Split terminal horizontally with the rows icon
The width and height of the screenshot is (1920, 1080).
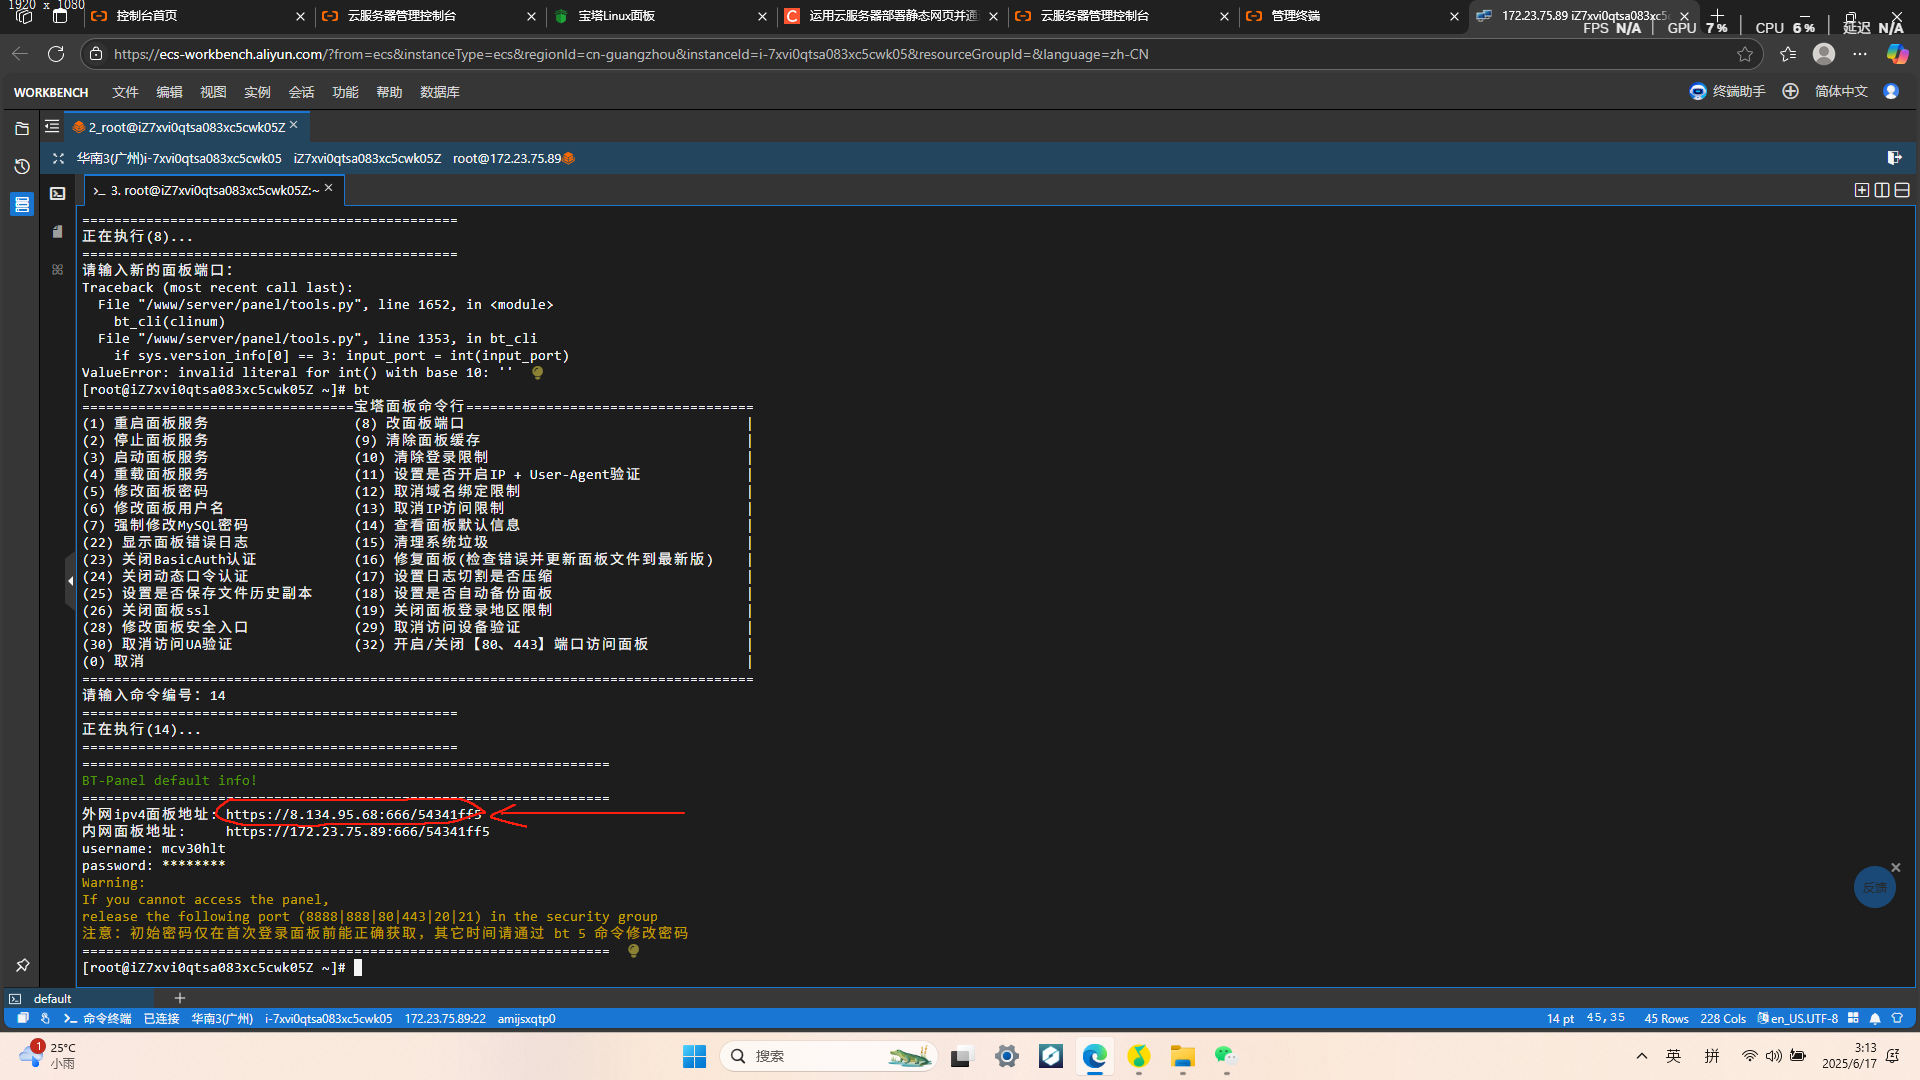tap(1902, 190)
